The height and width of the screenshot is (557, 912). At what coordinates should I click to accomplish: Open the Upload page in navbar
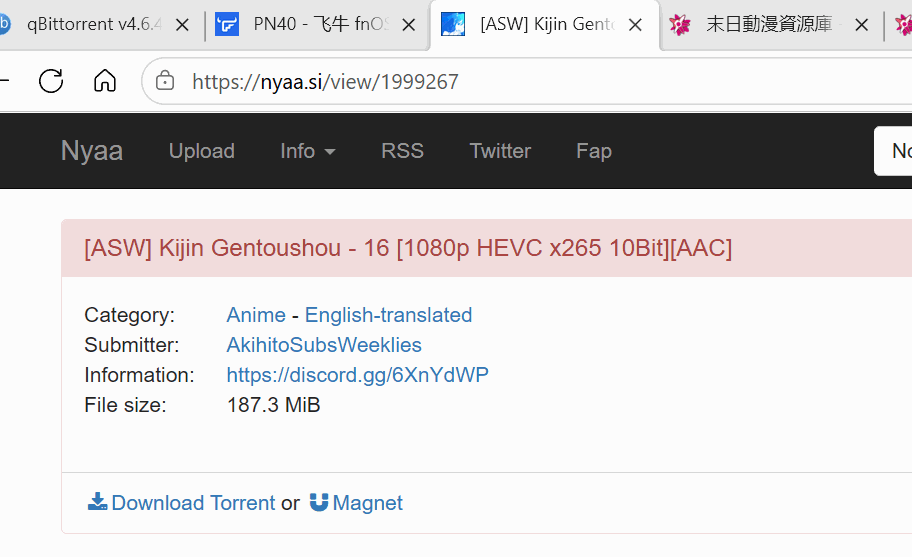(202, 151)
